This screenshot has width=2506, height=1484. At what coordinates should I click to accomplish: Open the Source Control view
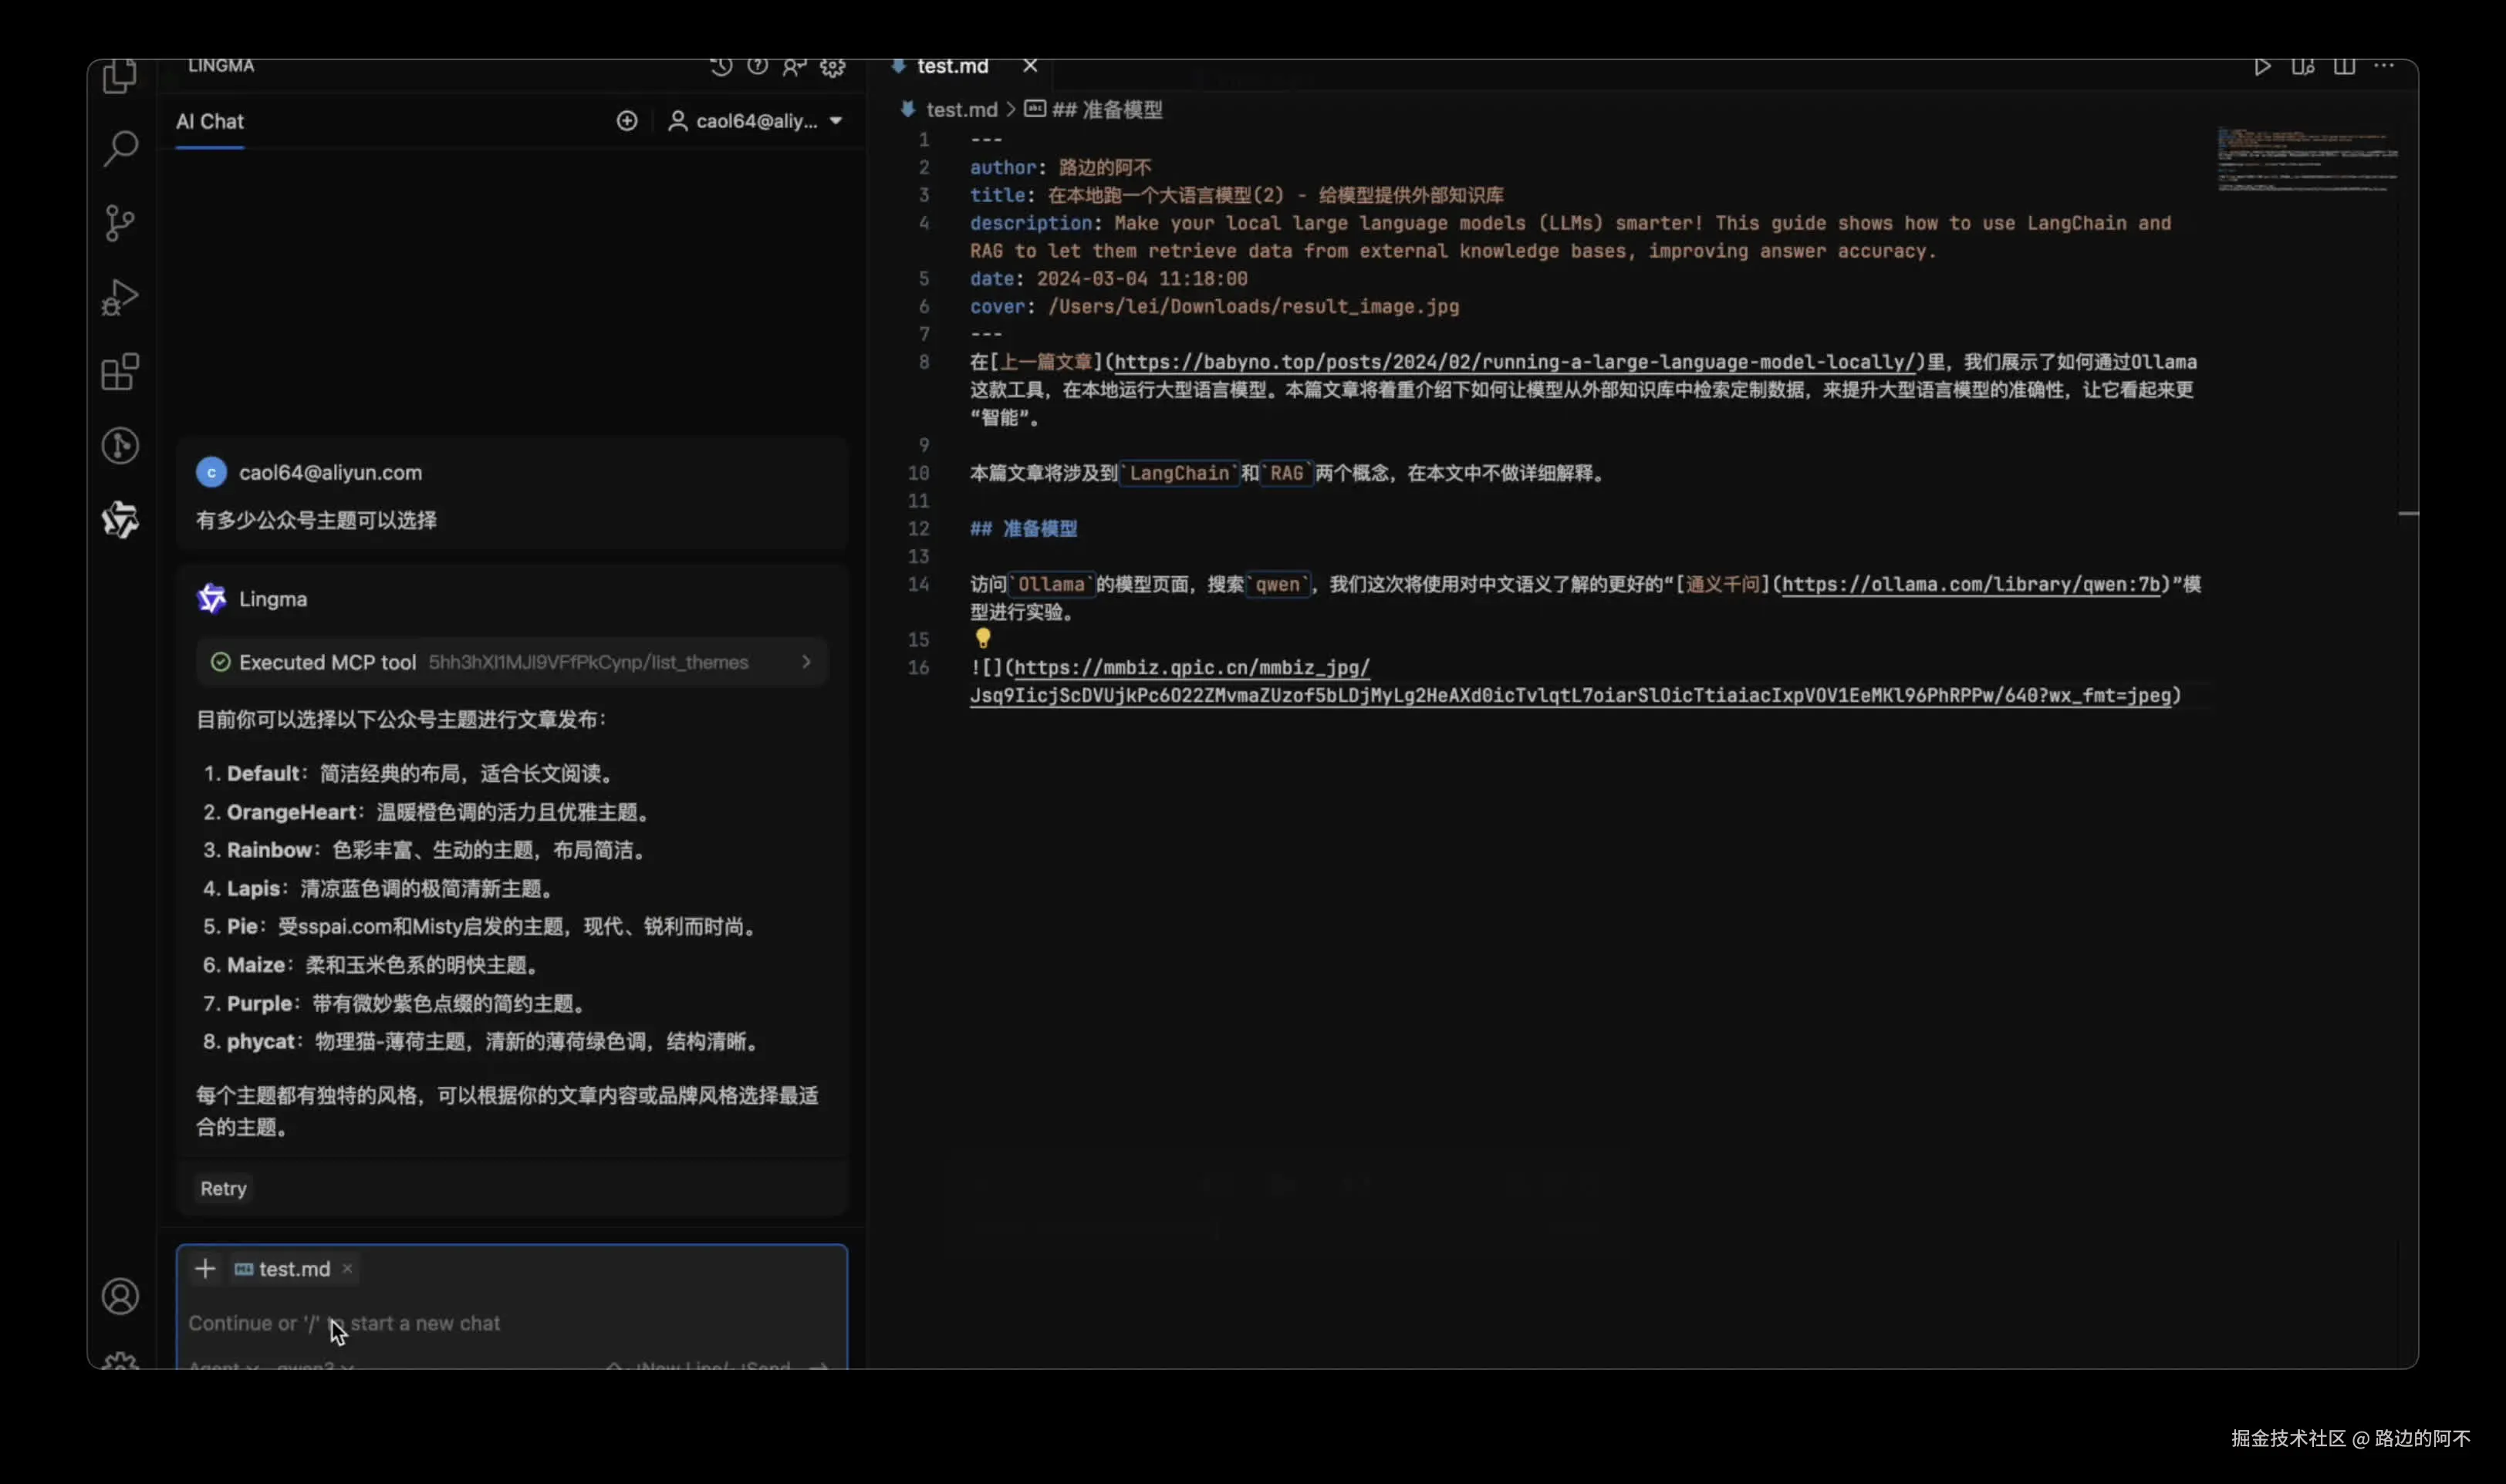click(x=120, y=223)
